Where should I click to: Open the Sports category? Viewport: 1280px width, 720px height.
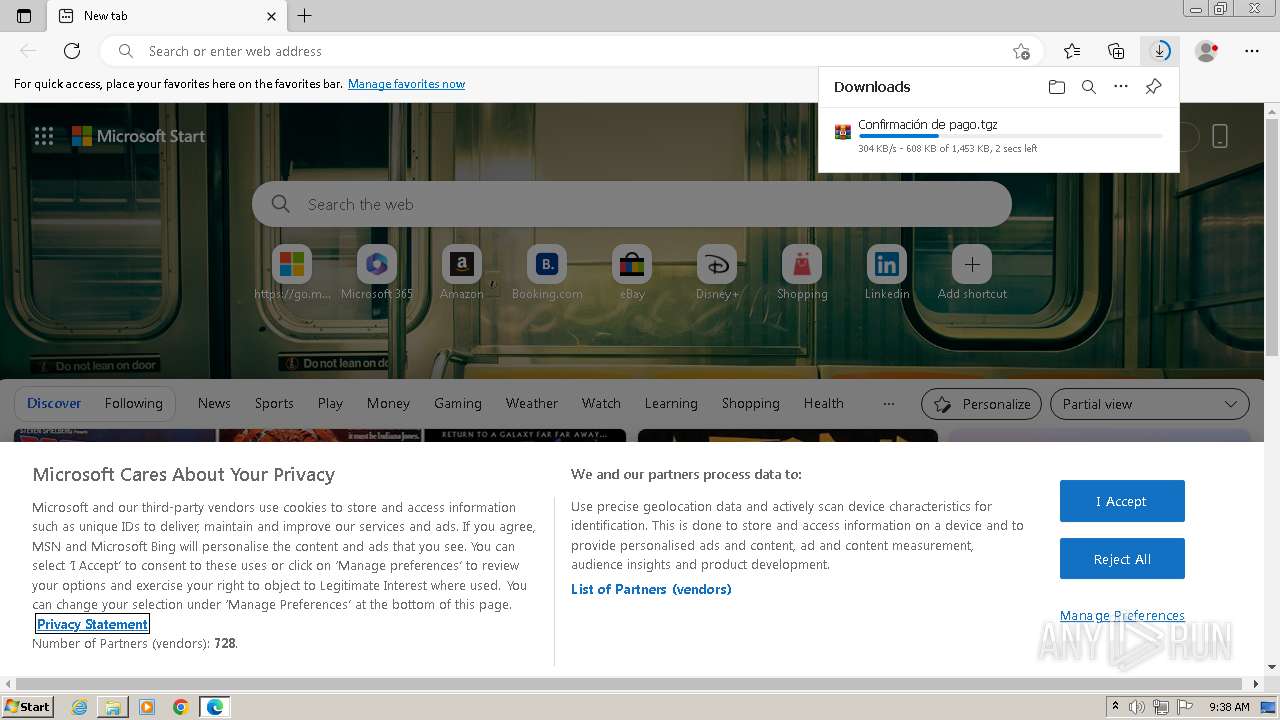[274, 403]
